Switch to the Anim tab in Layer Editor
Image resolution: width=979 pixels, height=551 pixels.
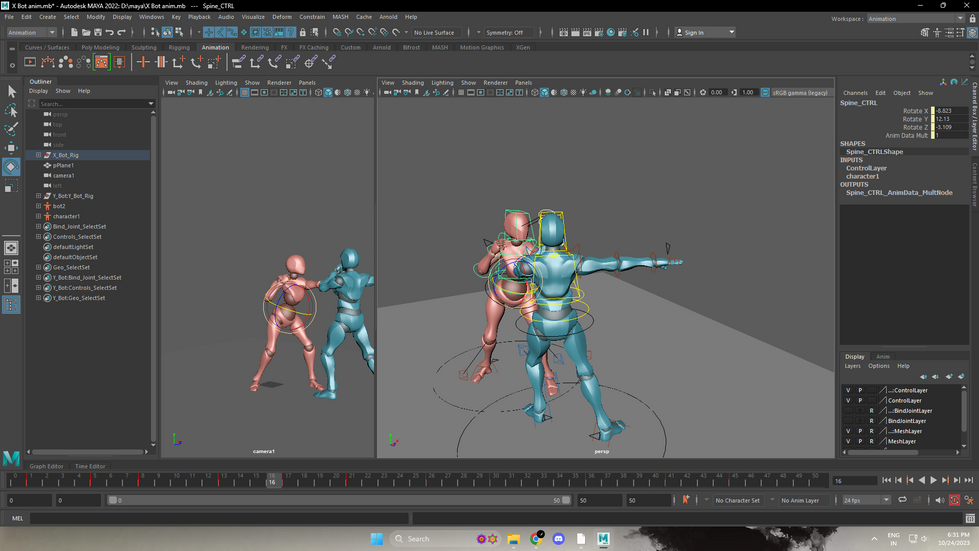(883, 357)
